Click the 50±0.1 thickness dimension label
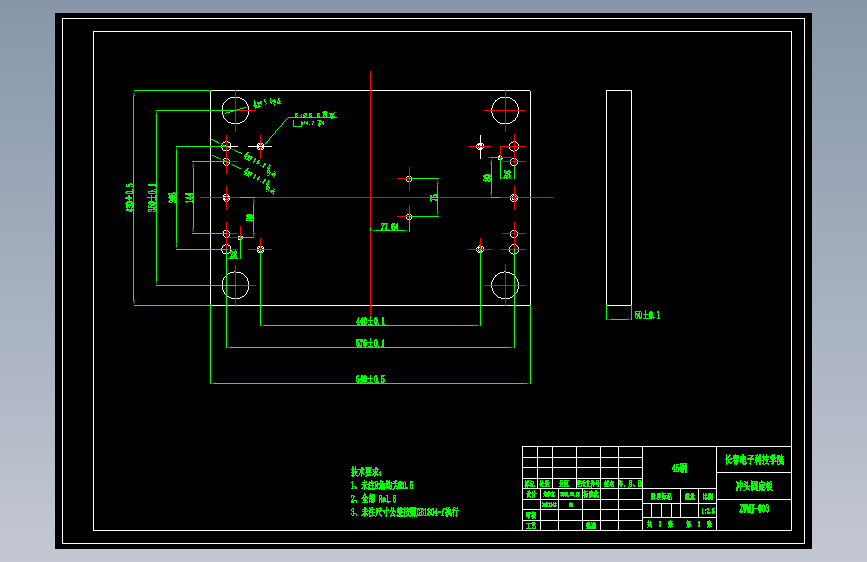The height and width of the screenshot is (562, 867). [x=647, y=315]
